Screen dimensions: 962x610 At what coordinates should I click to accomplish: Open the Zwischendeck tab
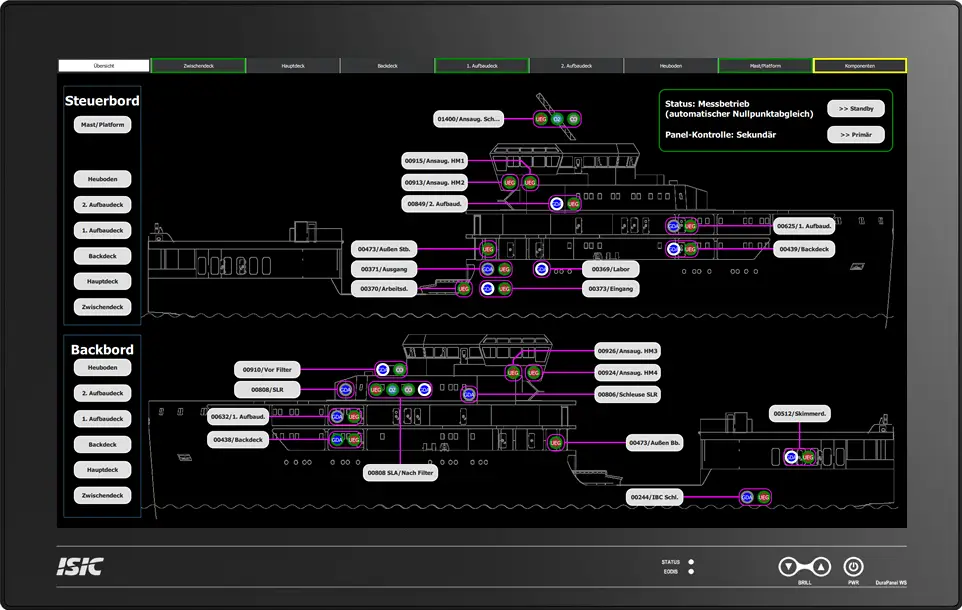point(198,66)
